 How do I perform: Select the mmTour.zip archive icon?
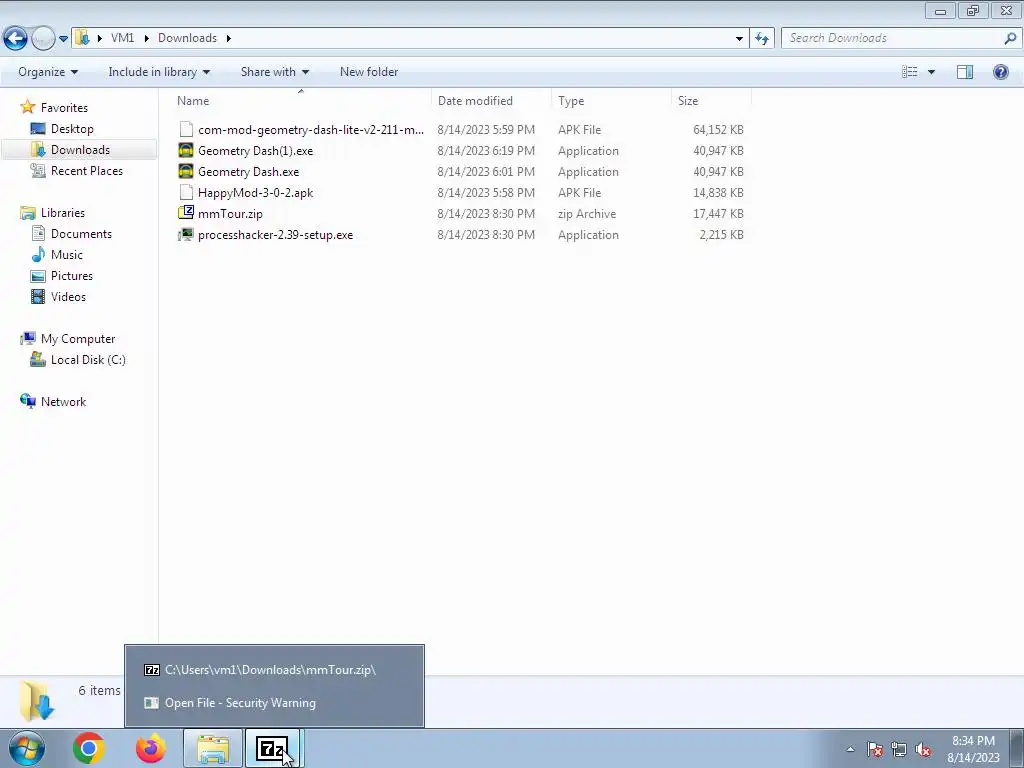click(185, 214)
